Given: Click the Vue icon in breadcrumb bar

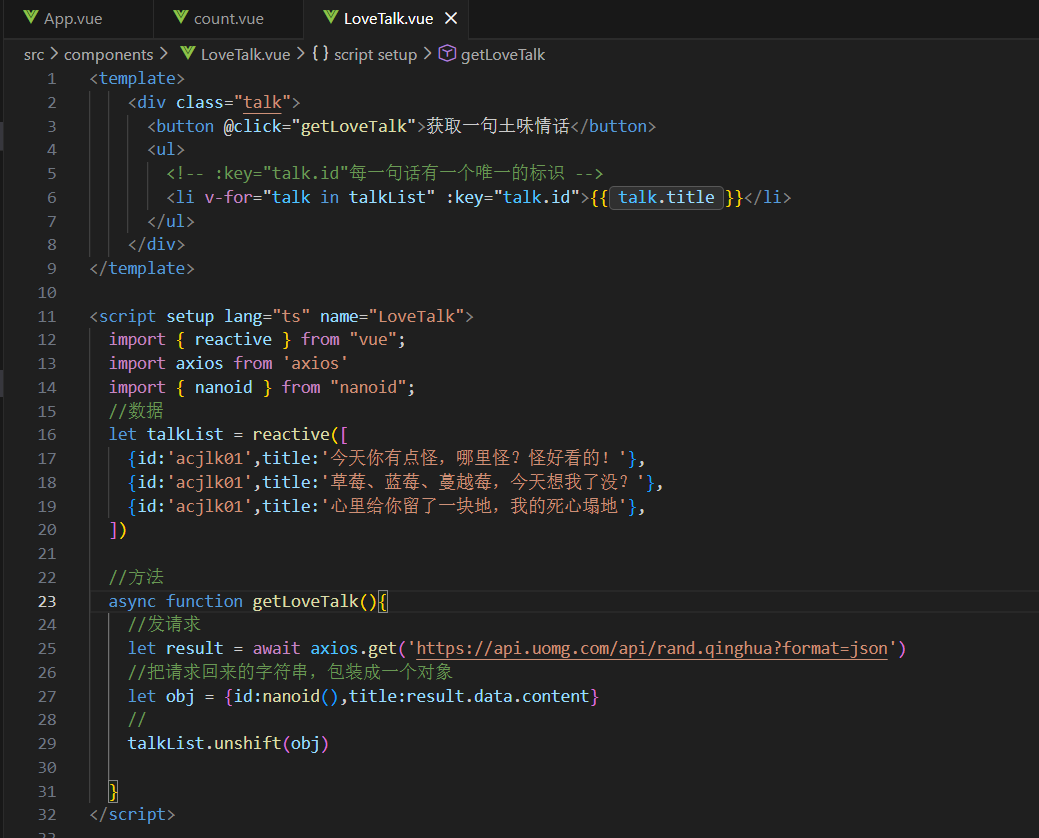Looking at the screenshot, I should tap(188, 53).
